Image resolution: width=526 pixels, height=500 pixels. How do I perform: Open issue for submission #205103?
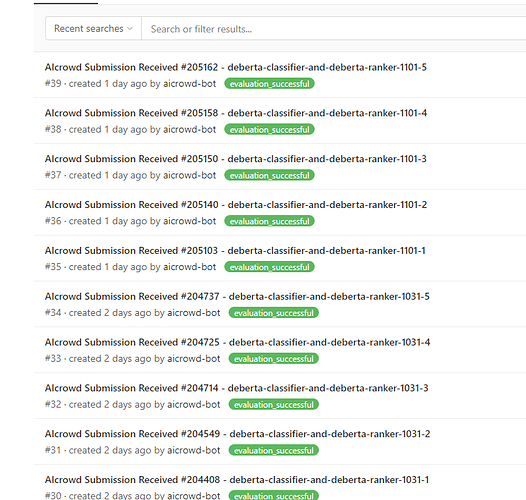235,251
